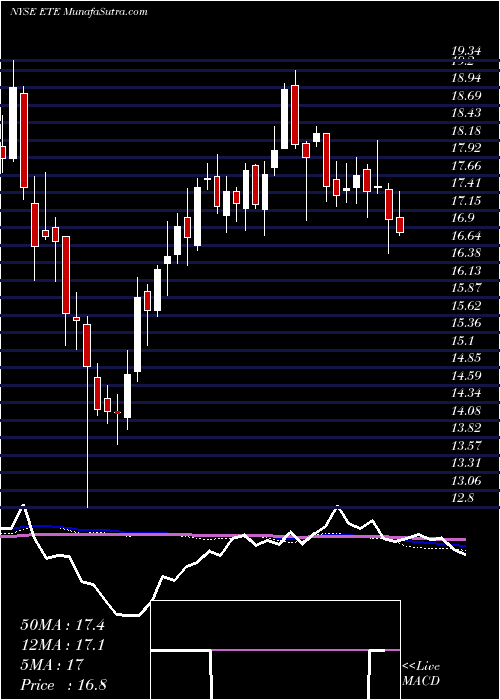The height and width of the screenshot is (700, 500).
Task: Click the 17.92 price axis label
Action: pos(466,149)
